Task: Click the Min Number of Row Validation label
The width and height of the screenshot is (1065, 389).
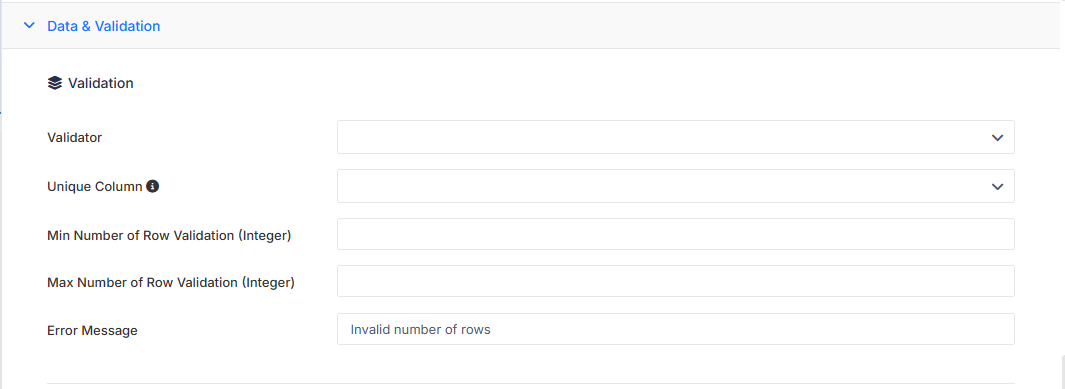Action: (169, 235)
